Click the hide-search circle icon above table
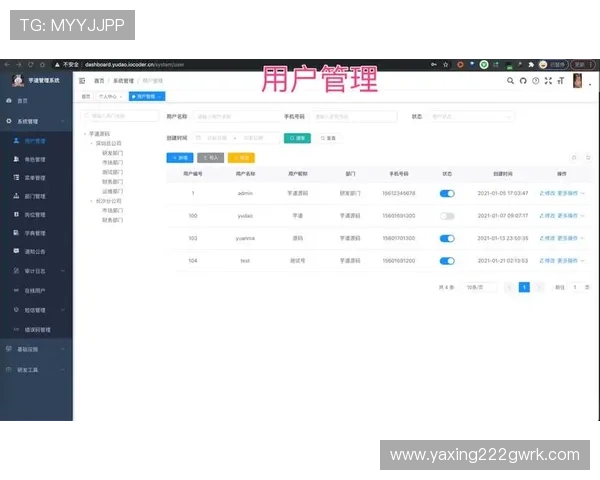The height and width of the screenshot is (480, 600). (x=574, y=158)
